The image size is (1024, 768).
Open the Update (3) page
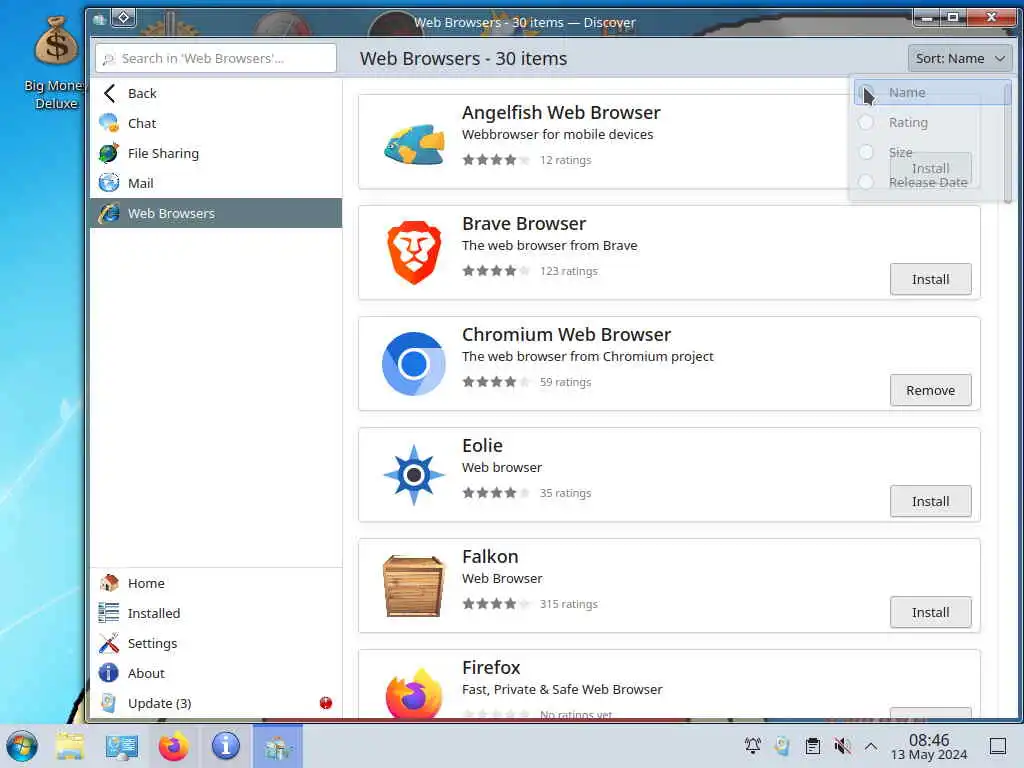click(216, 703)
